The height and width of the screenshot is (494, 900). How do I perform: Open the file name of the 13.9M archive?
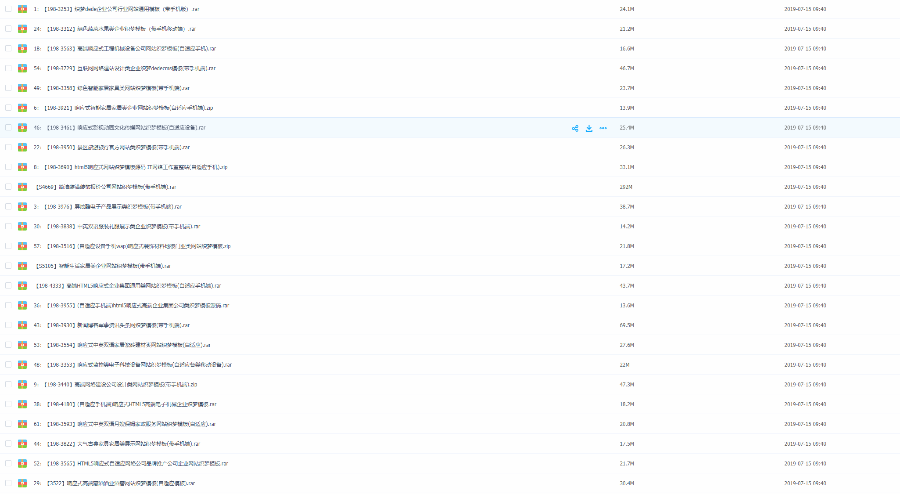click(x=129, y=305)
